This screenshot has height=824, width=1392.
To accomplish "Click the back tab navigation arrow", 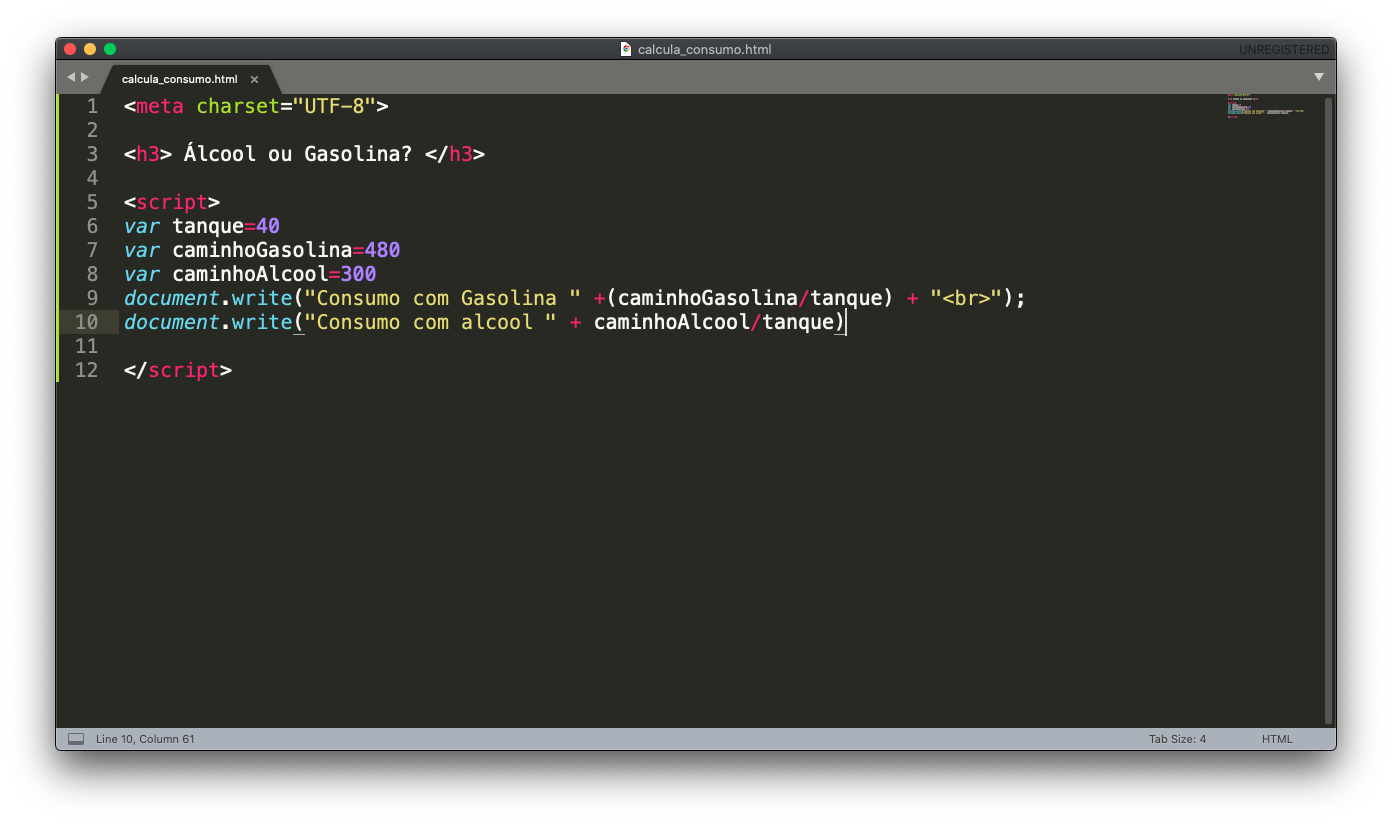I will pyautogui.click(x=71, y=77).
